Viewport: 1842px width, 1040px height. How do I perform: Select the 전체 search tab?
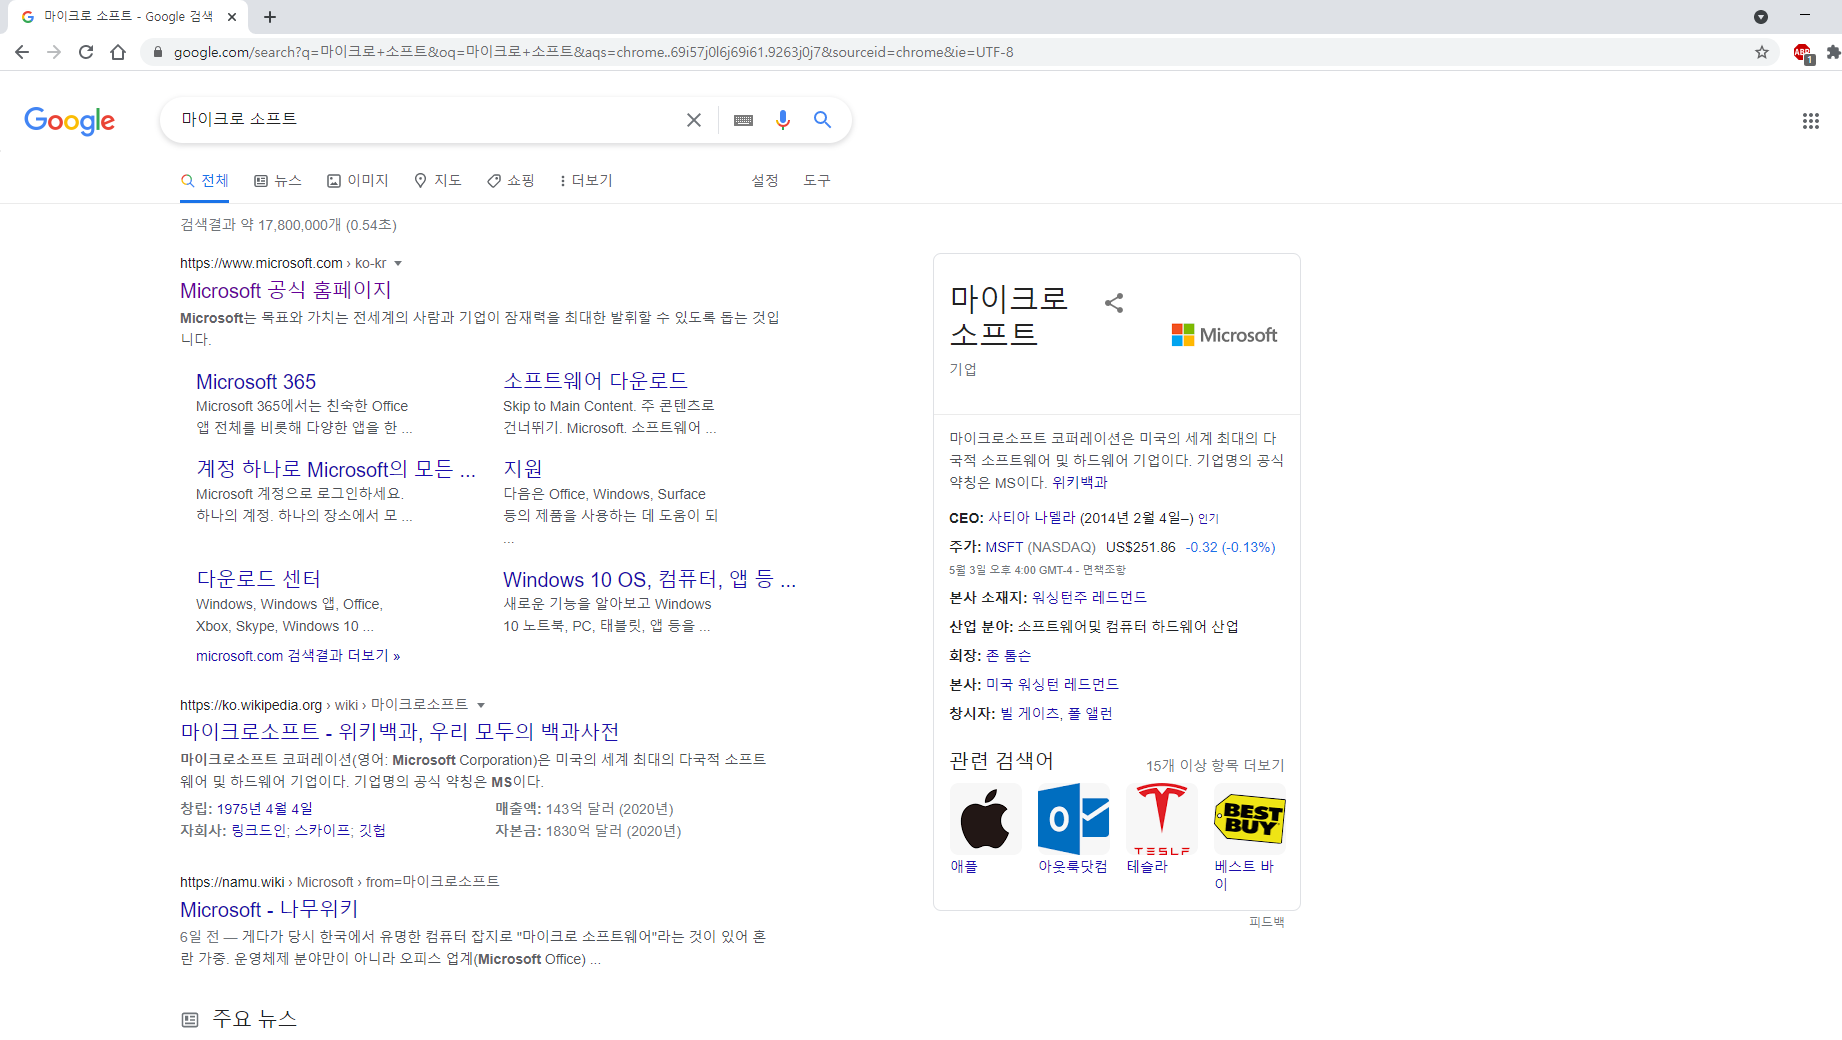[x=205, y=181]
